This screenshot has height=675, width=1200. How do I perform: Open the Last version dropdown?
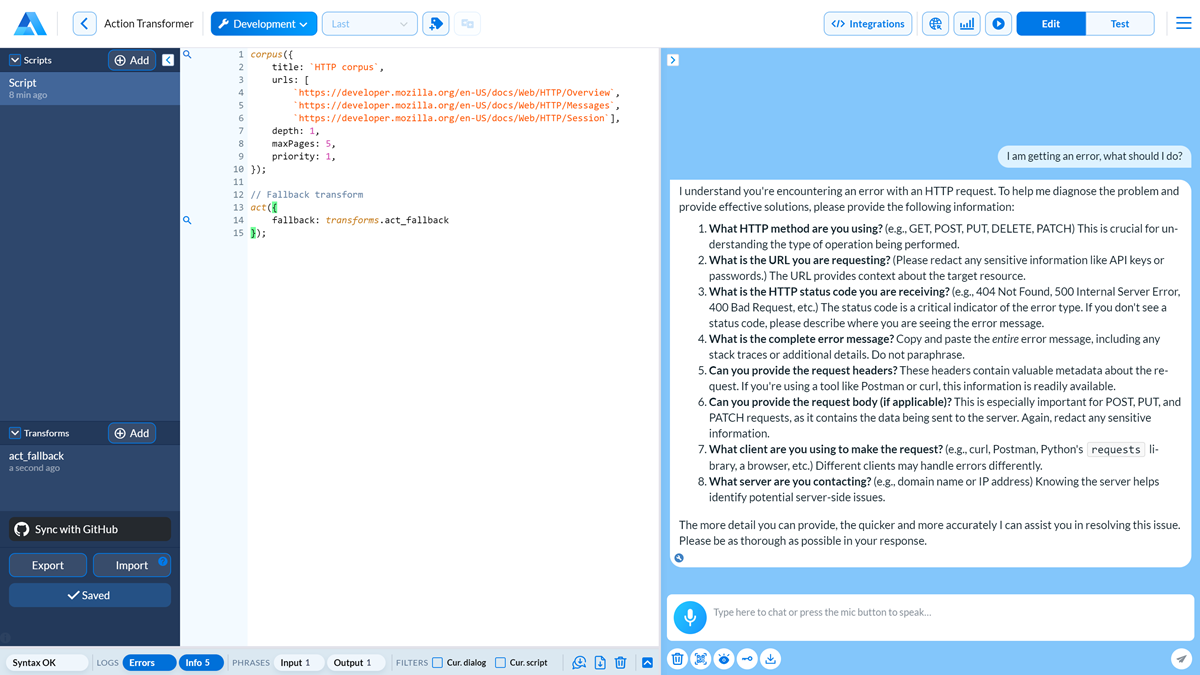tap(369, 24)
